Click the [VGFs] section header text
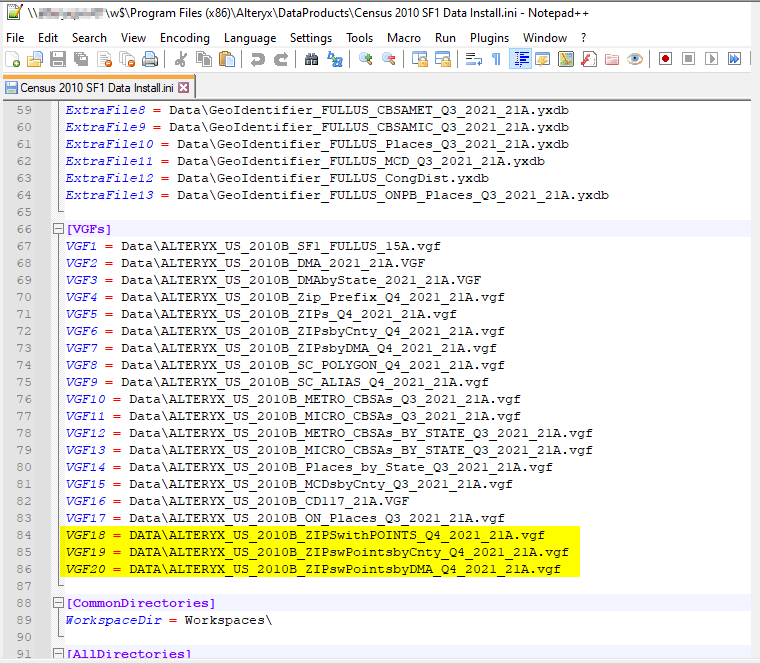 coord(89,229)
